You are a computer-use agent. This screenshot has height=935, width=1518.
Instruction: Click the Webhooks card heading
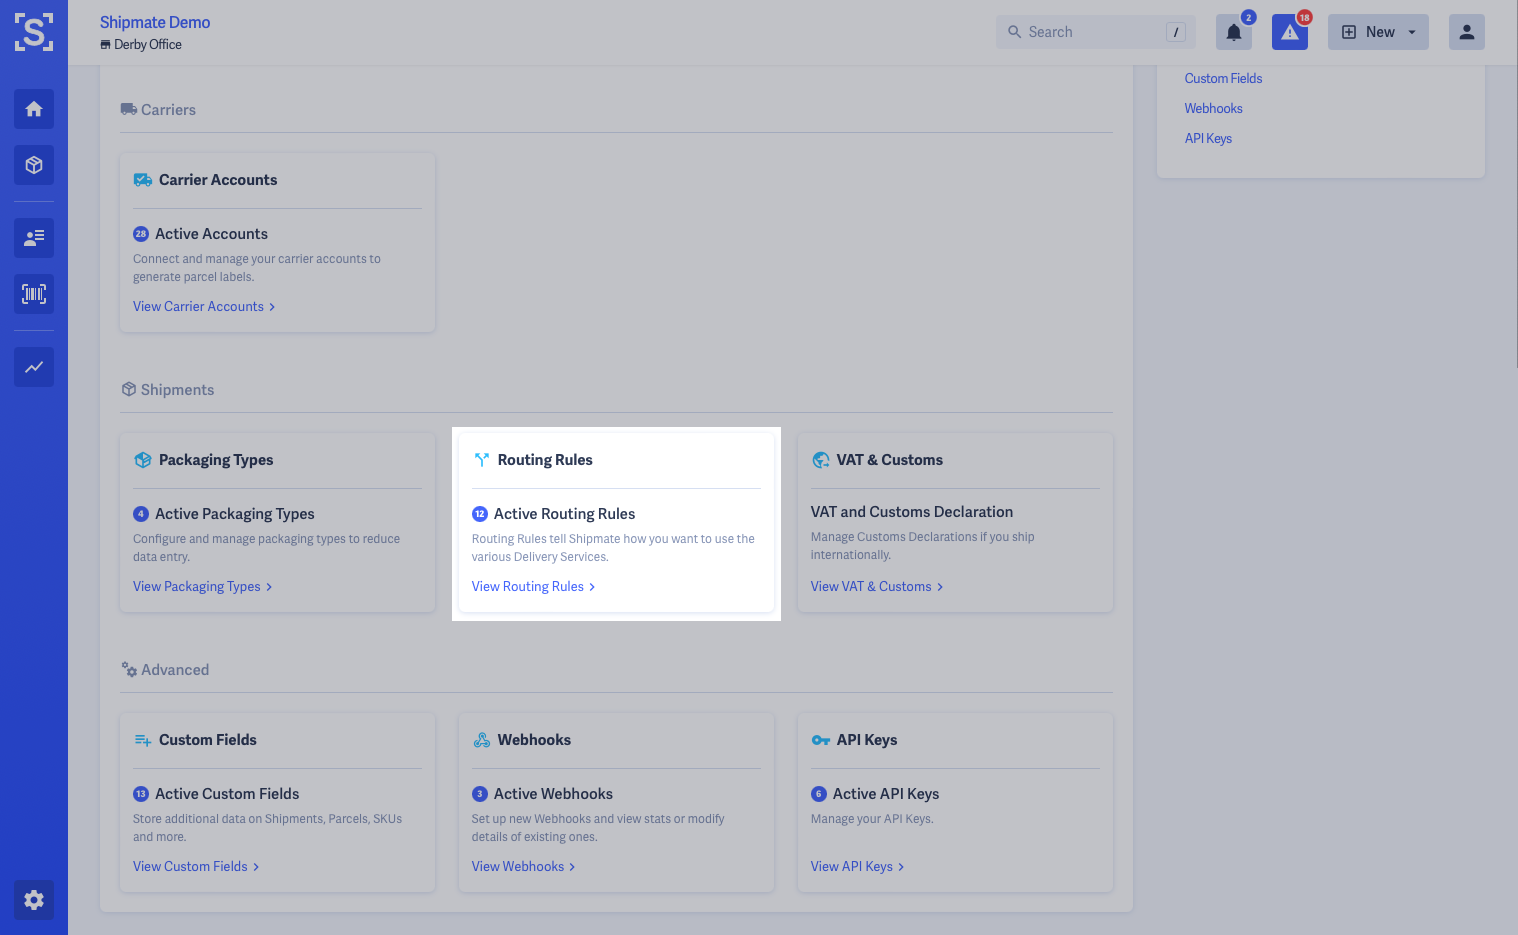pyautogui.click(x=534, y=740)
